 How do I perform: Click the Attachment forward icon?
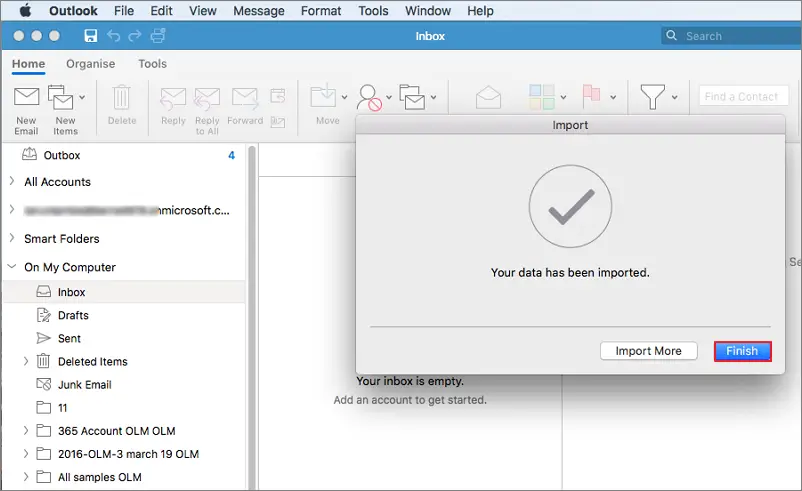278,122
